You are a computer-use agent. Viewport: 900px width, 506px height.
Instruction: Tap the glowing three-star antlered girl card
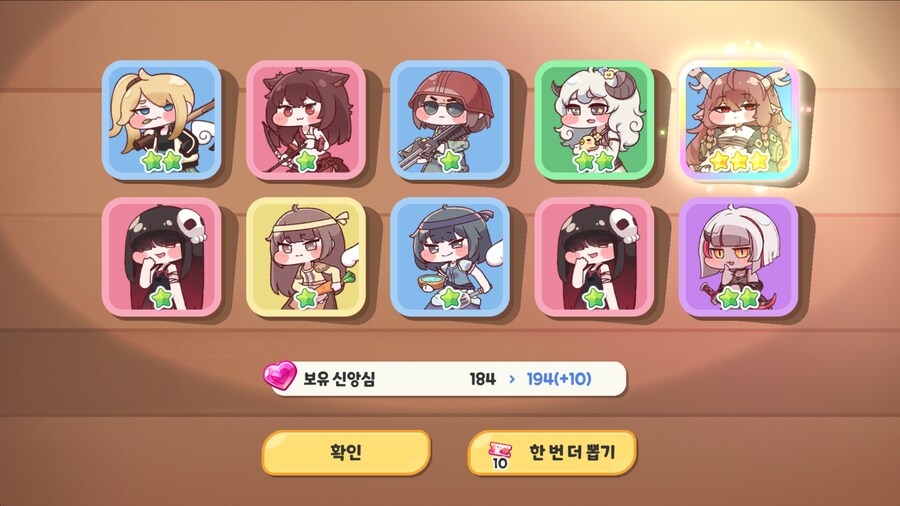739,120
